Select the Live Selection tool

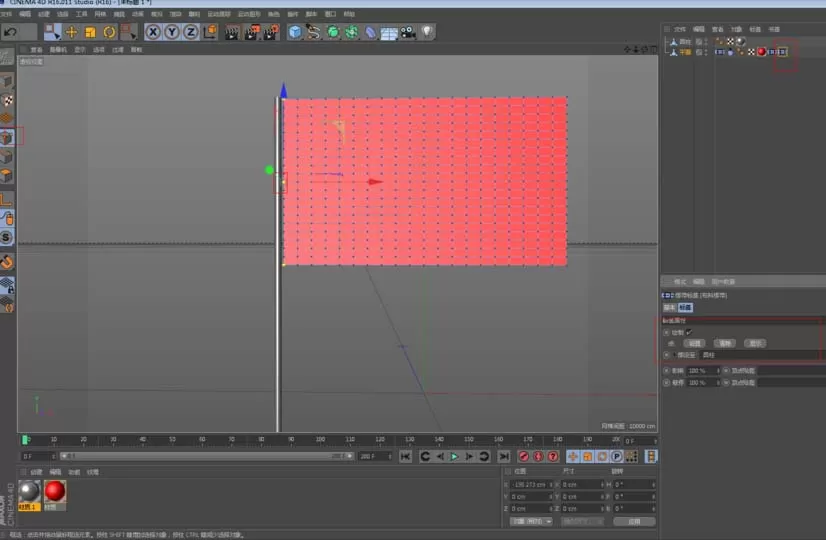click(52, 33)
